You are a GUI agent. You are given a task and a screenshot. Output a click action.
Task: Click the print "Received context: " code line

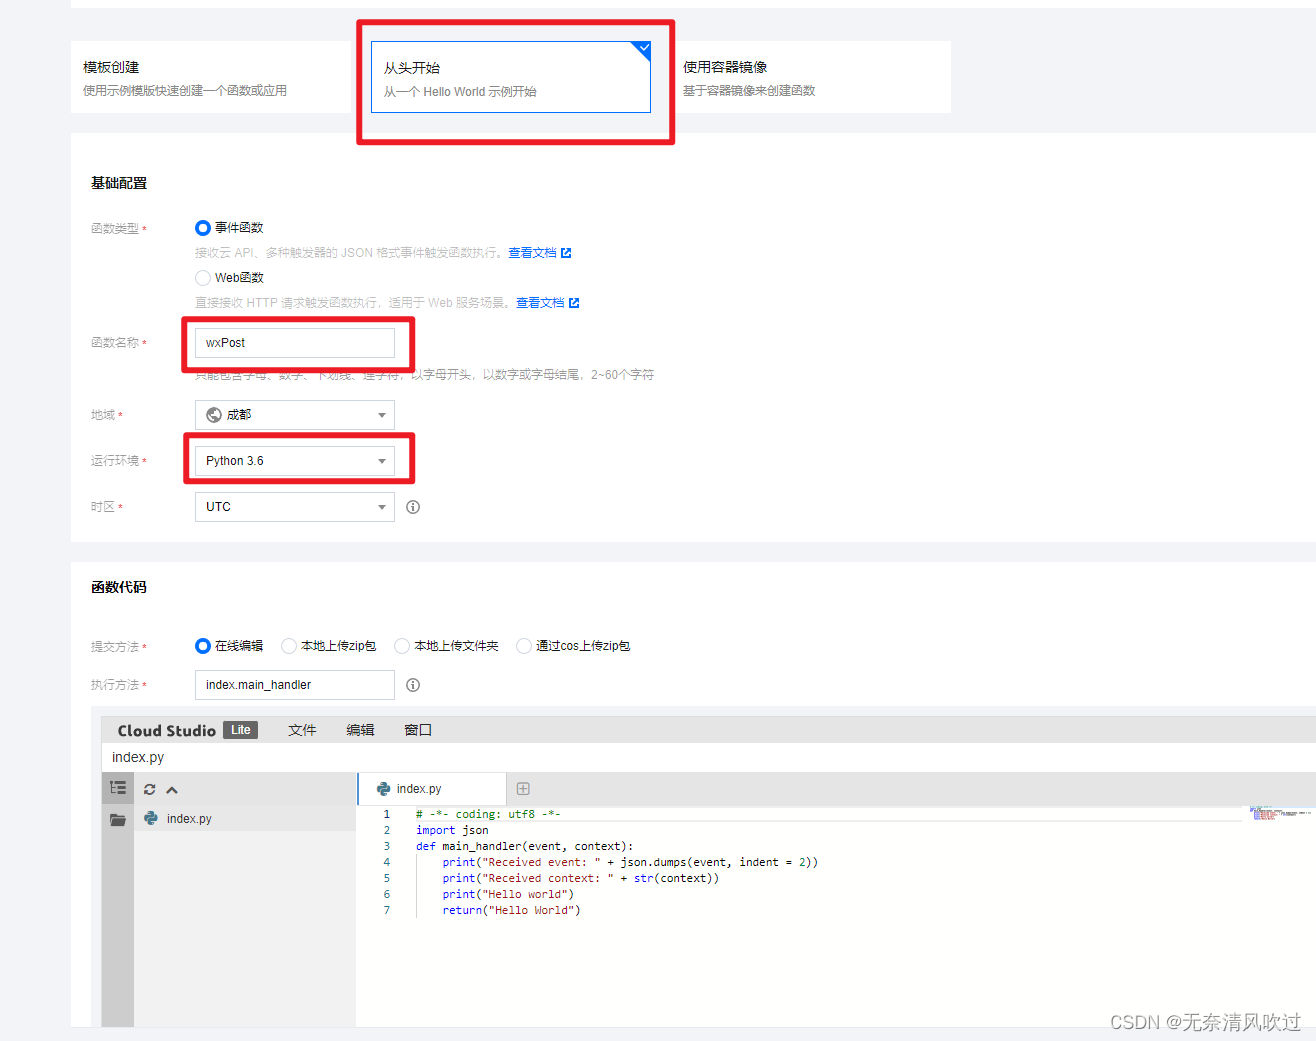tap(581, 878)
